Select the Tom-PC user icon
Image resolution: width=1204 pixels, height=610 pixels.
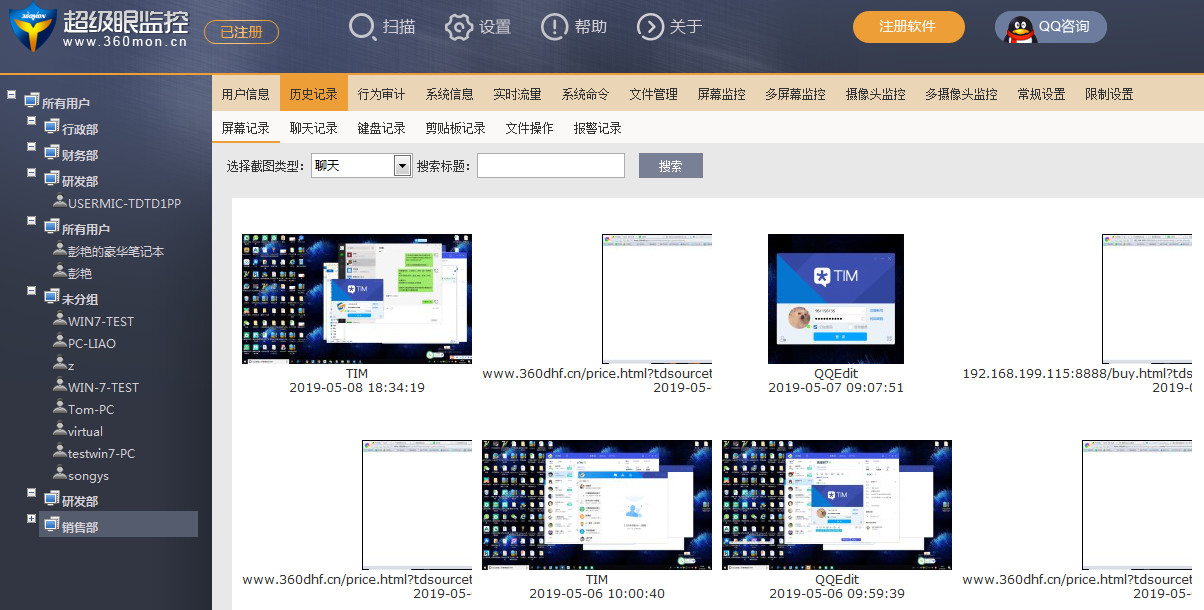(60, 408)
